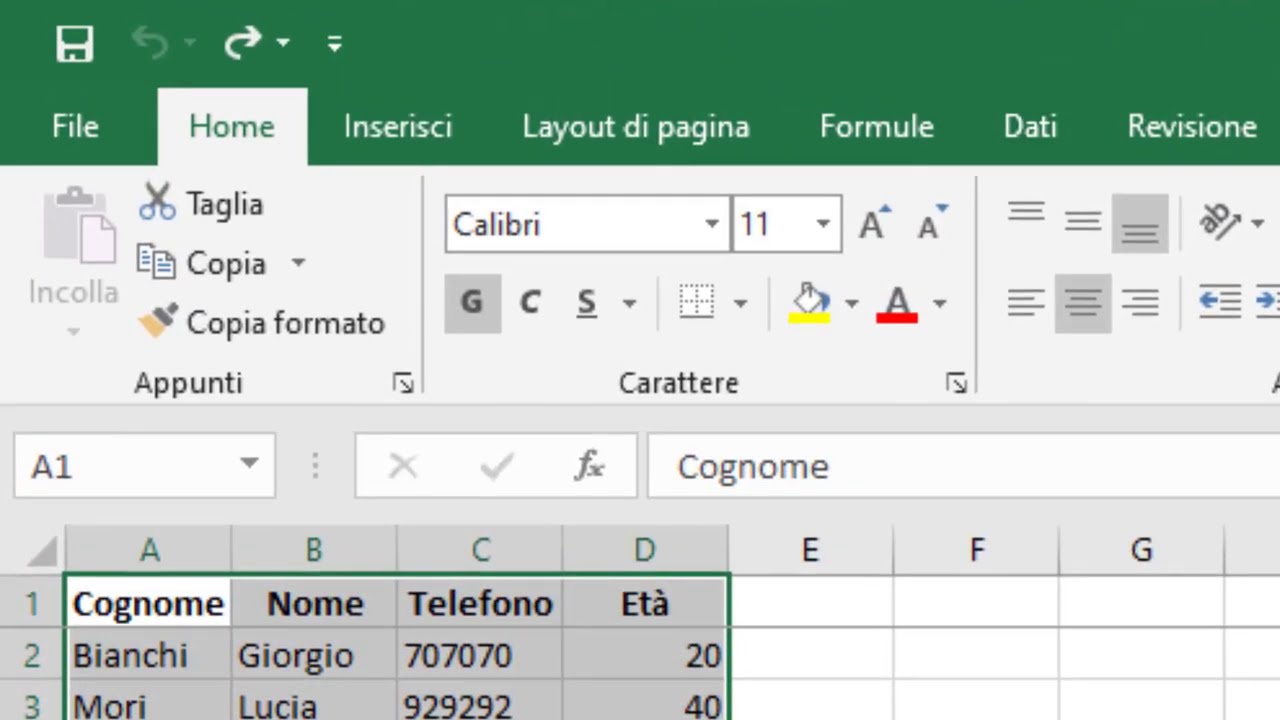The image size is (1280, 720).
Task: Toggle italic C formatting
Action: [x=530, y=303]
